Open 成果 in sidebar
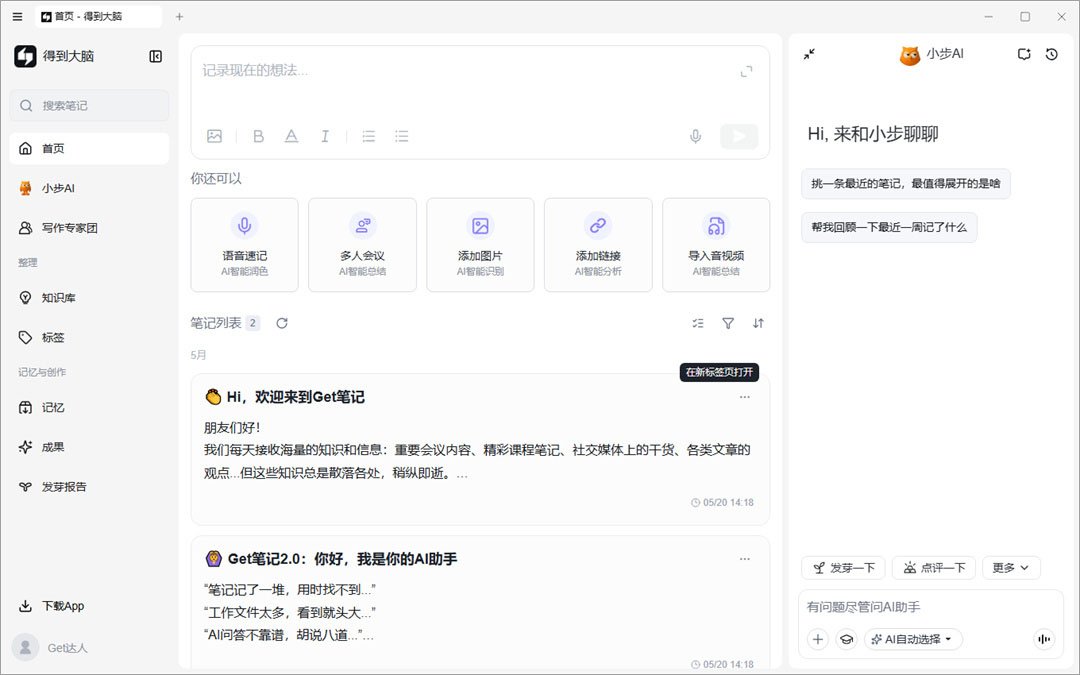The image size is (1080, 675). click(x=89, y=447)
